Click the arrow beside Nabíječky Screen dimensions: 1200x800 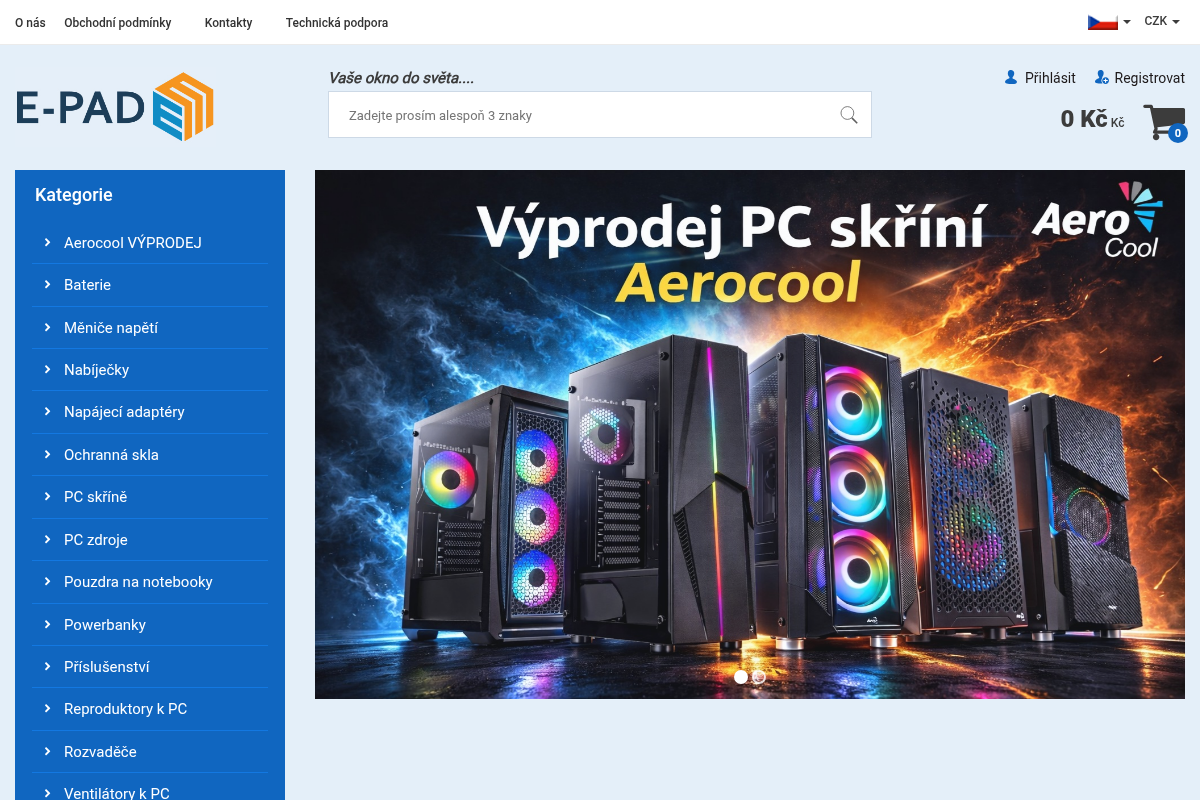[x=47, y=370]
